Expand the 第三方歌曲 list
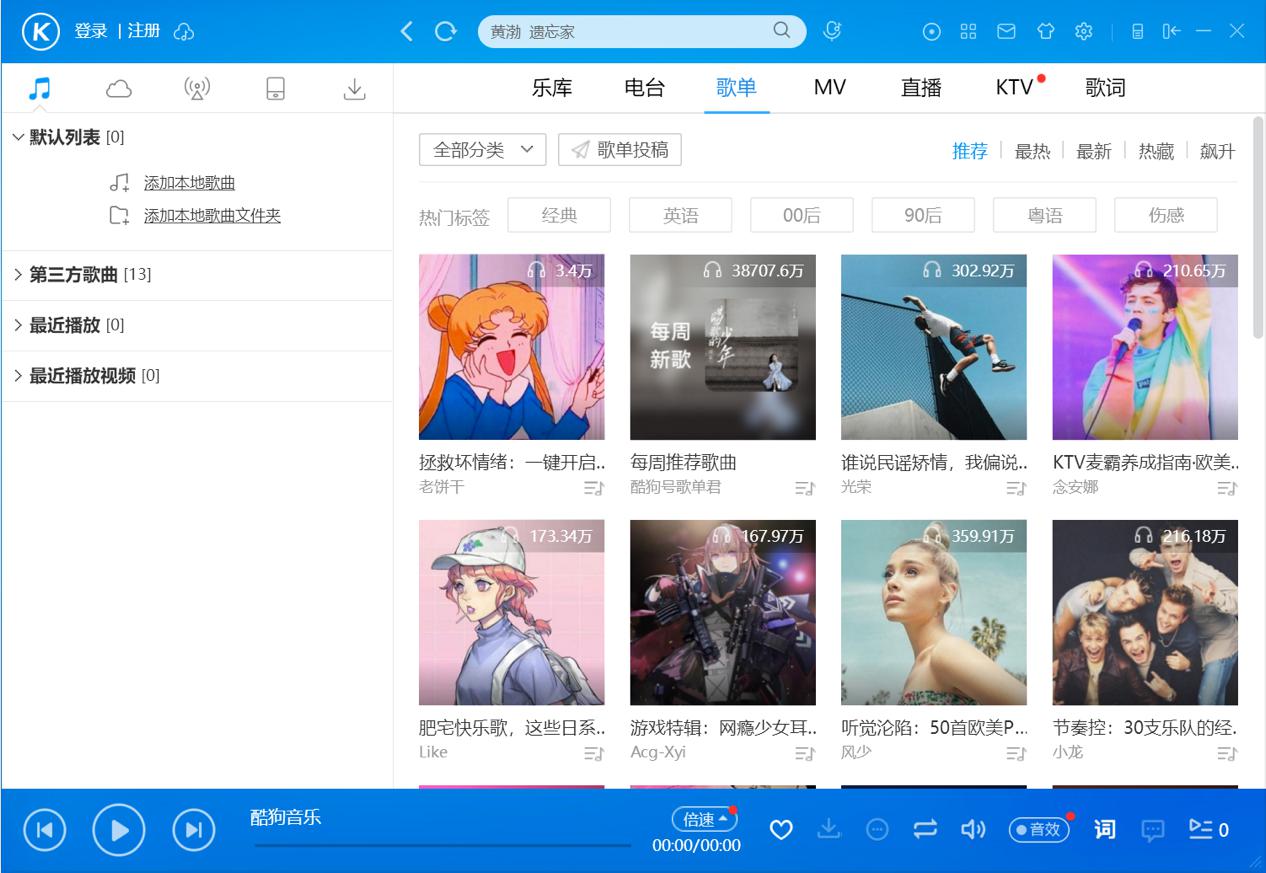Viewport: 1266px width, 873px height. point(75,274)
